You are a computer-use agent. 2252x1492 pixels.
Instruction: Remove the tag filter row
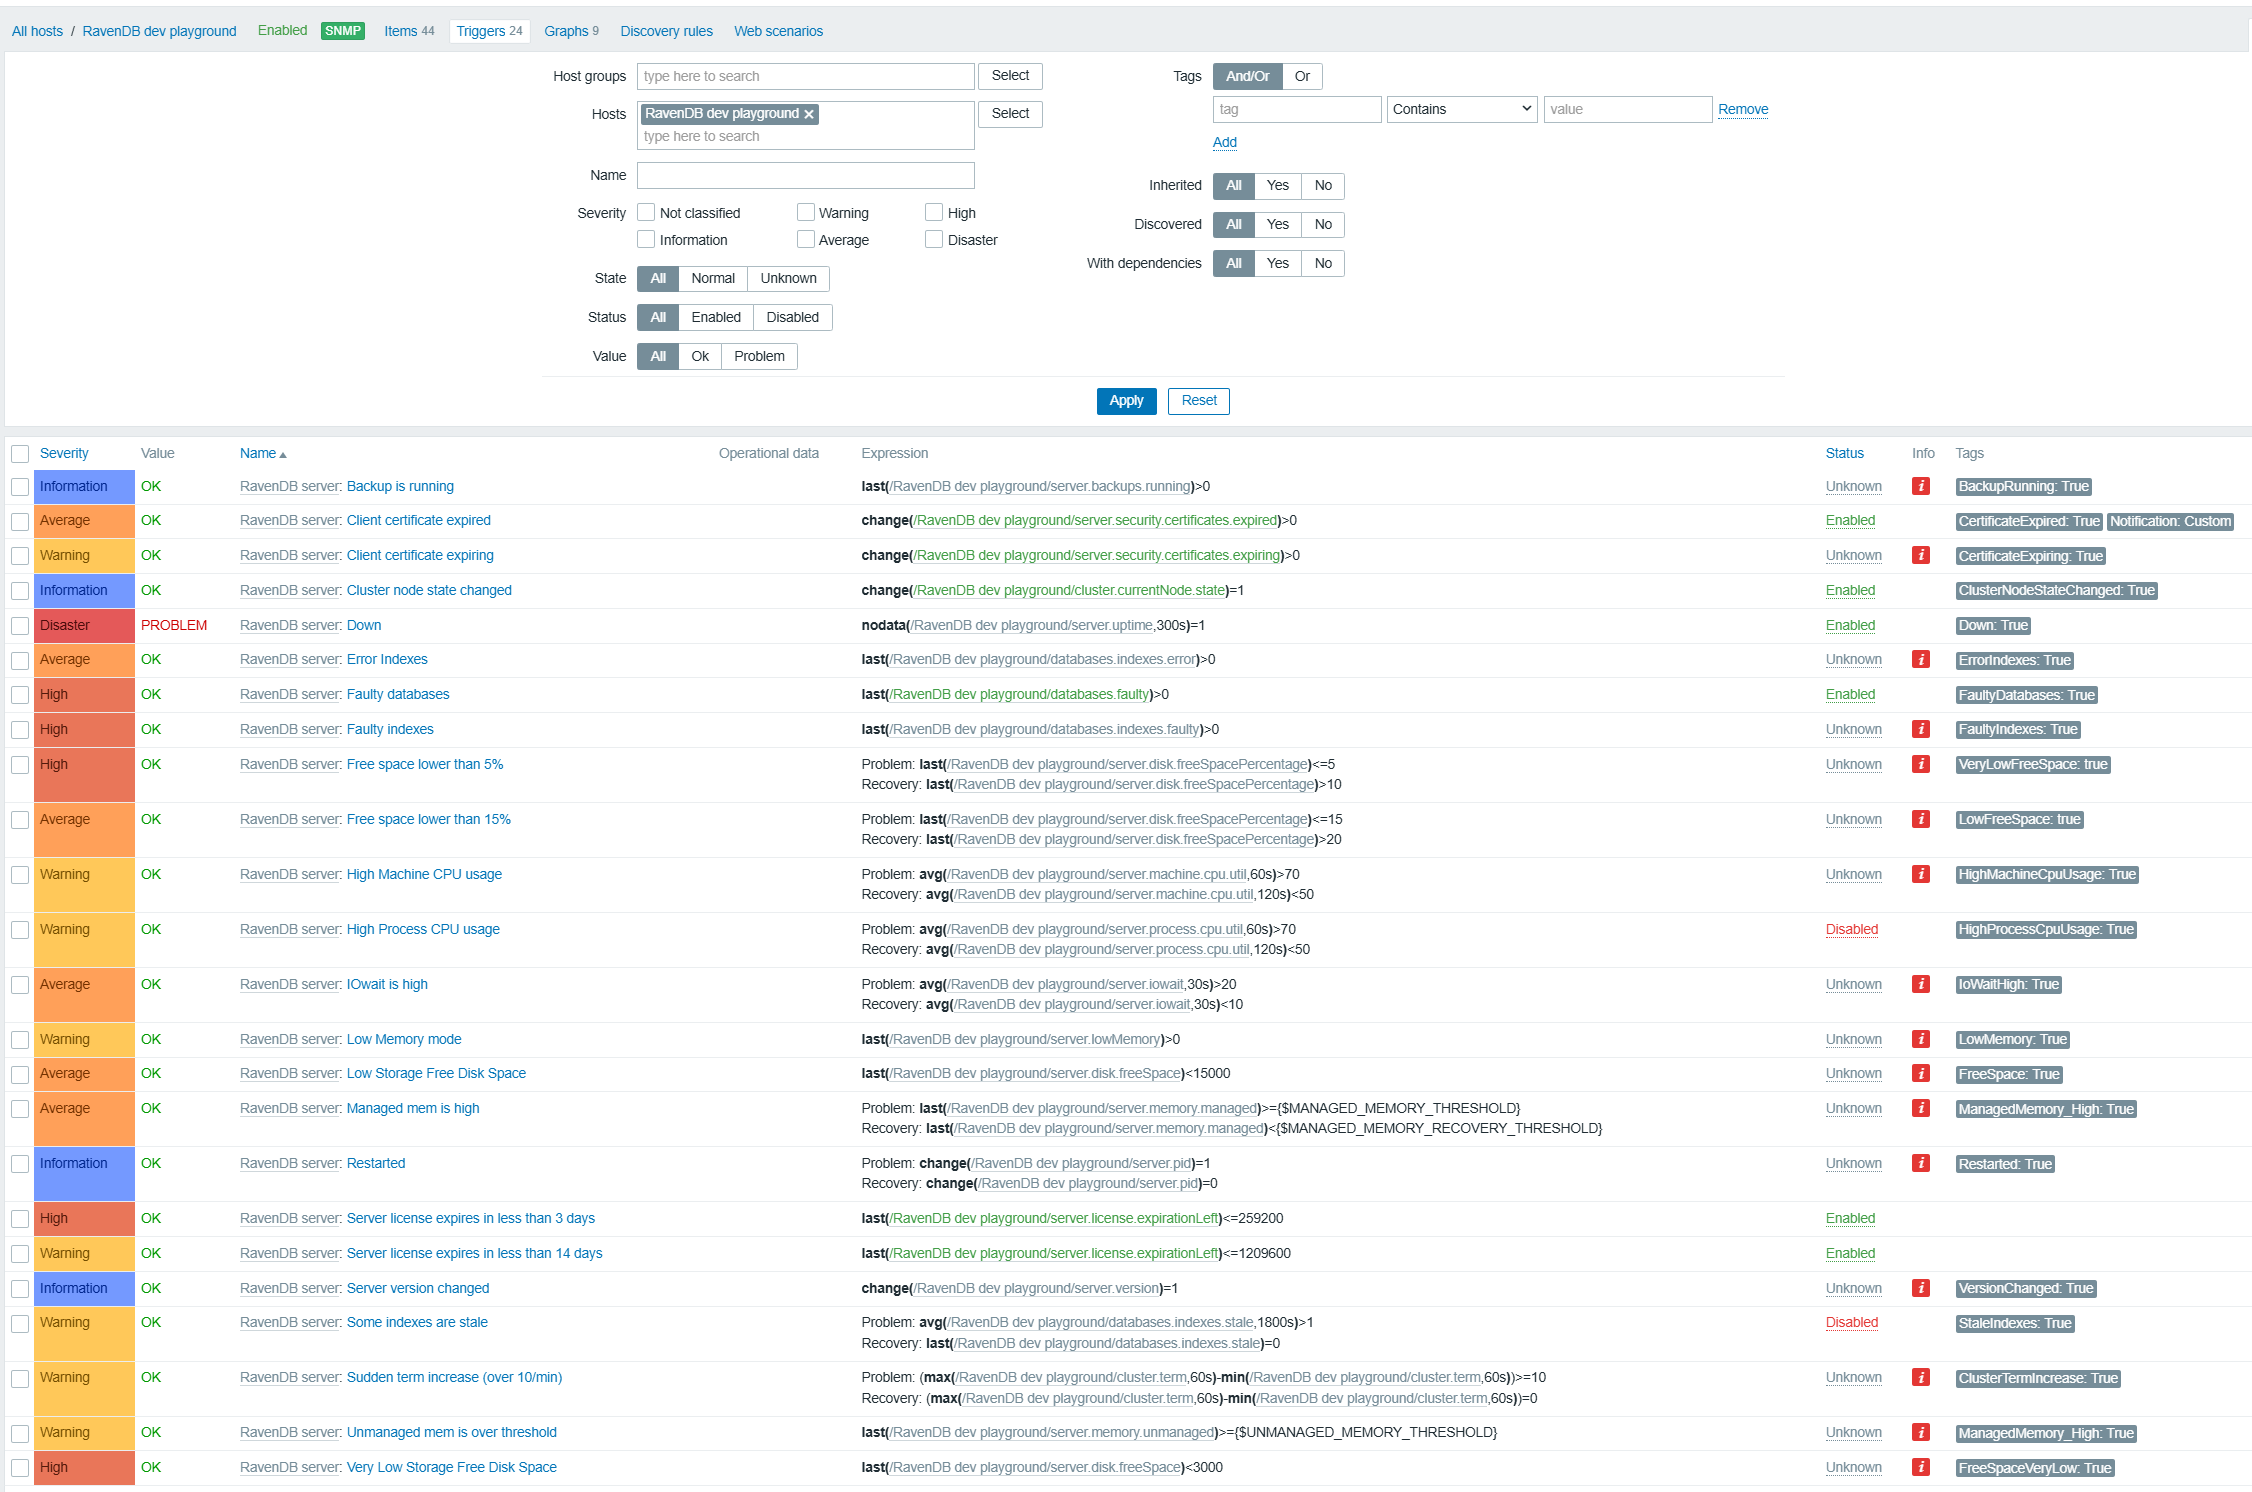click(x=1743, y=109)
